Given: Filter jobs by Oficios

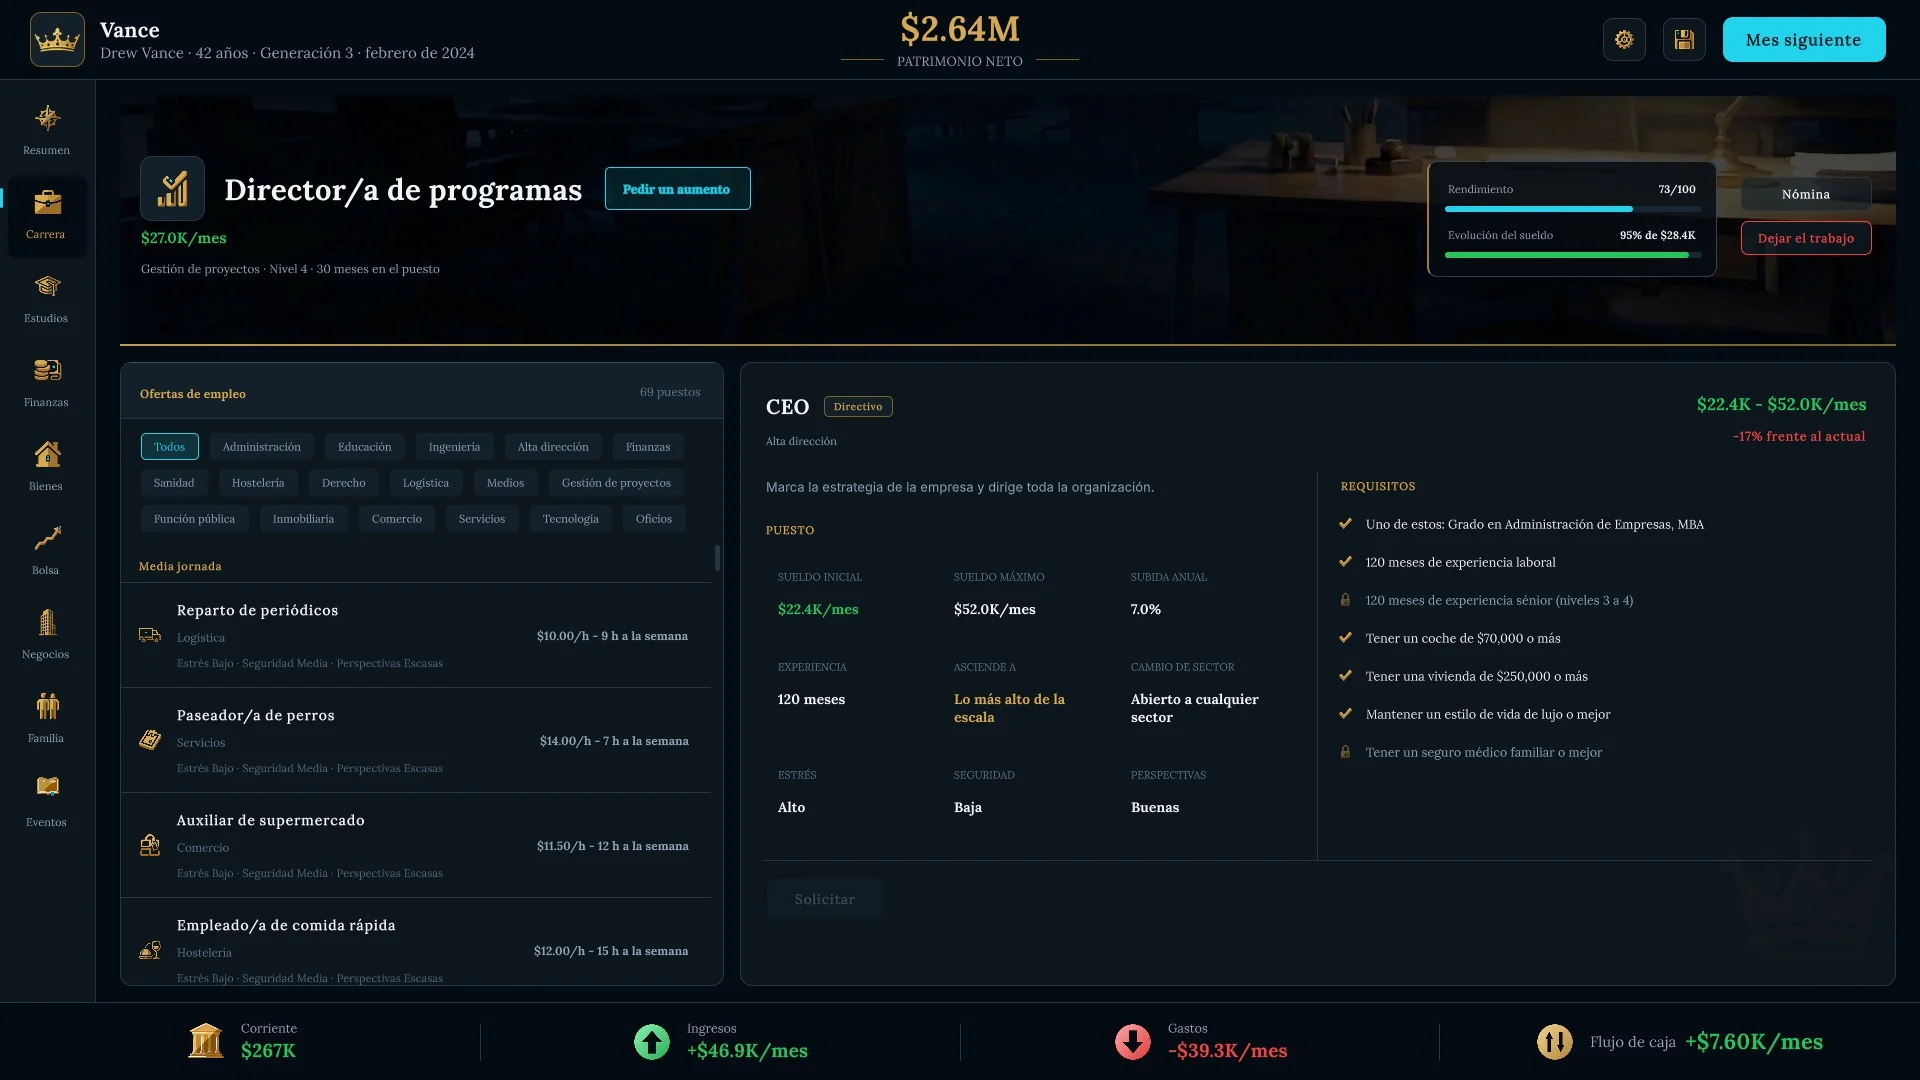Looking at the screenshot, I should [654, 519].
